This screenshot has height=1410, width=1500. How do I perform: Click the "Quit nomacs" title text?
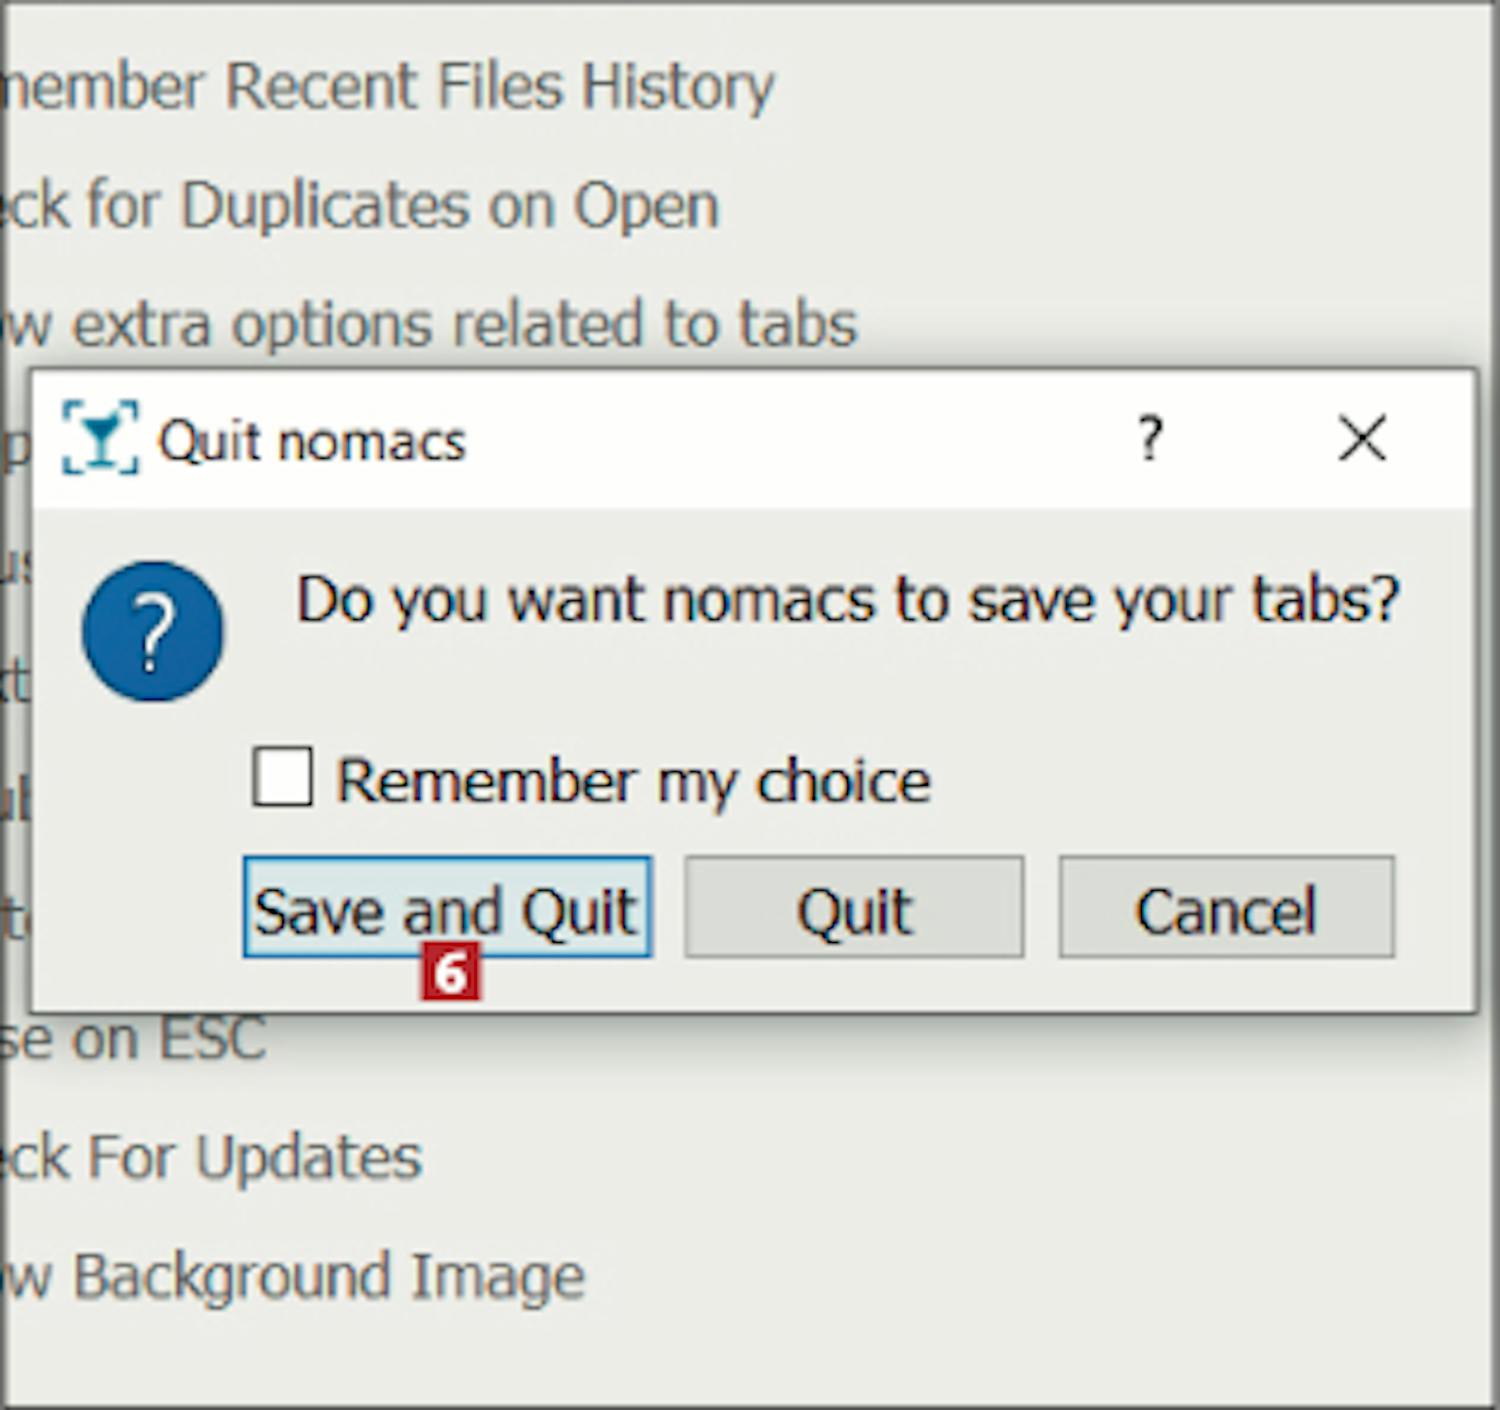coord(312,441)
